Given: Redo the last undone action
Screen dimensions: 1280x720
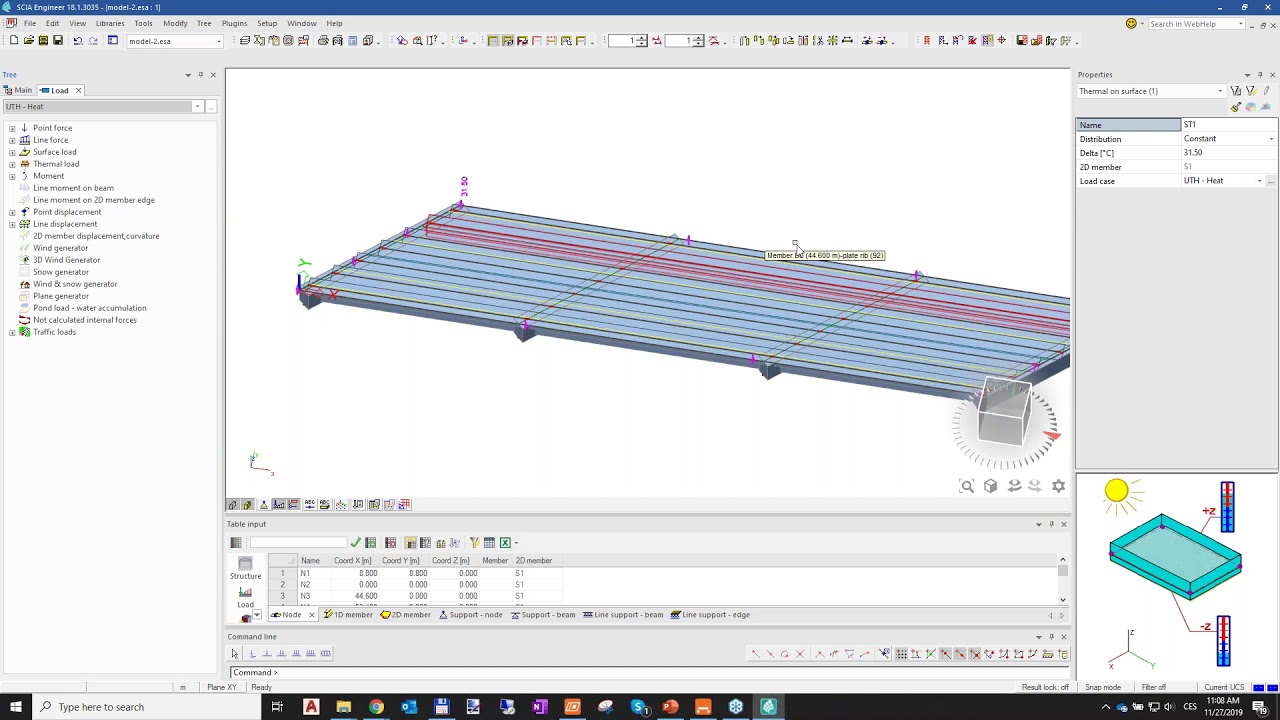Looking at the screenshot, I should pyautogui.click(x=93, y=41).
